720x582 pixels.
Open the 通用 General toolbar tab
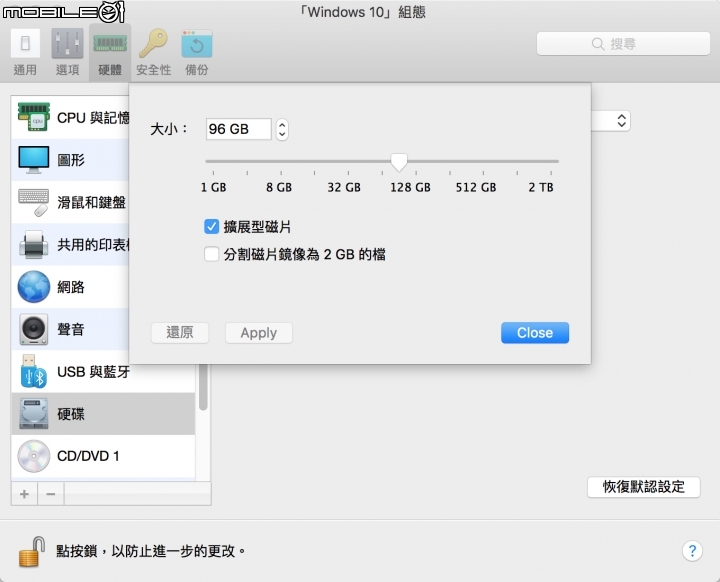click(x=25, y=52)
